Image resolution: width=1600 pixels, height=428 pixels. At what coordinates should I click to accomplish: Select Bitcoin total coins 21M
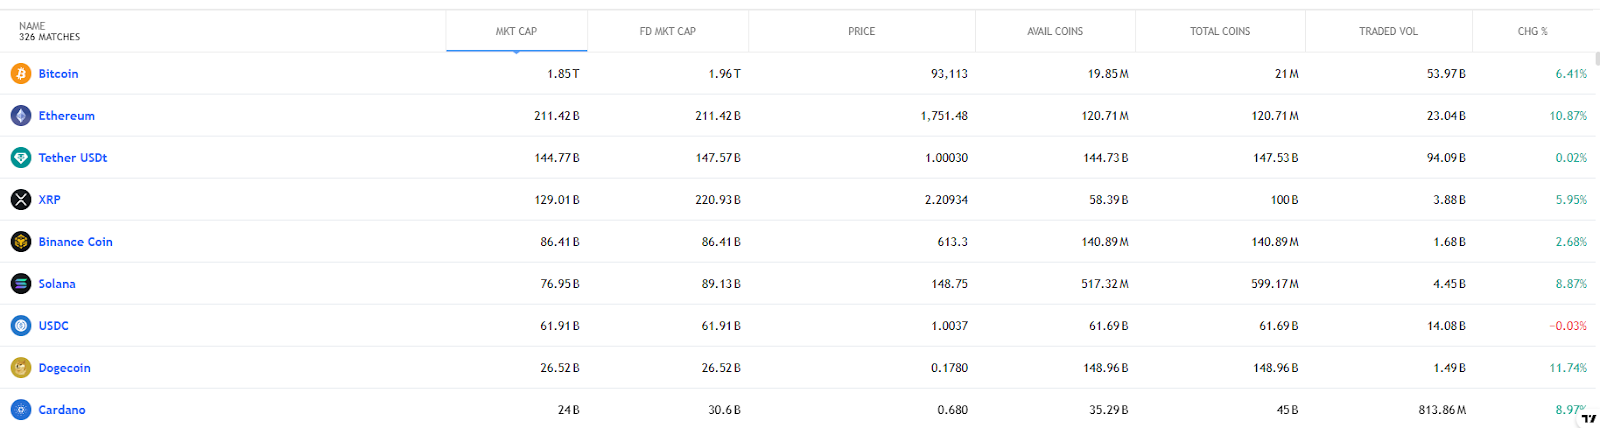(1286, 74)
